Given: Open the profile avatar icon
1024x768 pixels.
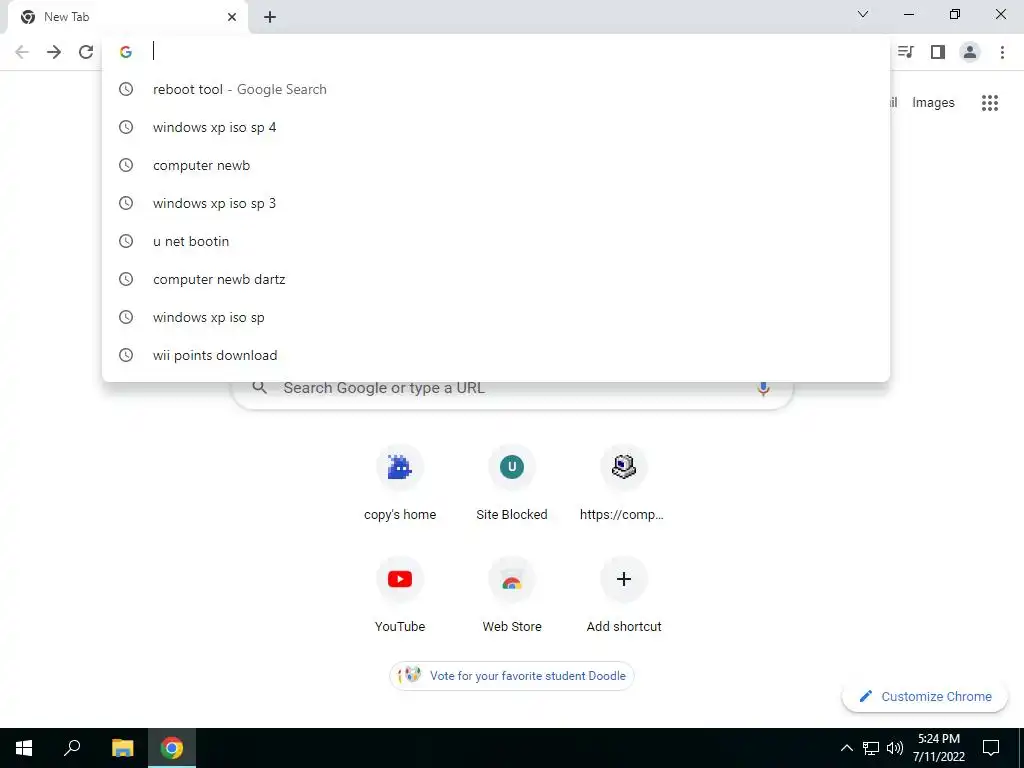Looking at the screenshot, I should point(970,52).
